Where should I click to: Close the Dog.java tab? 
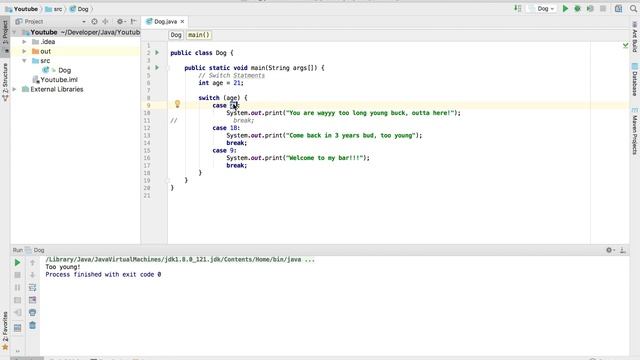(x=182, y=22)
